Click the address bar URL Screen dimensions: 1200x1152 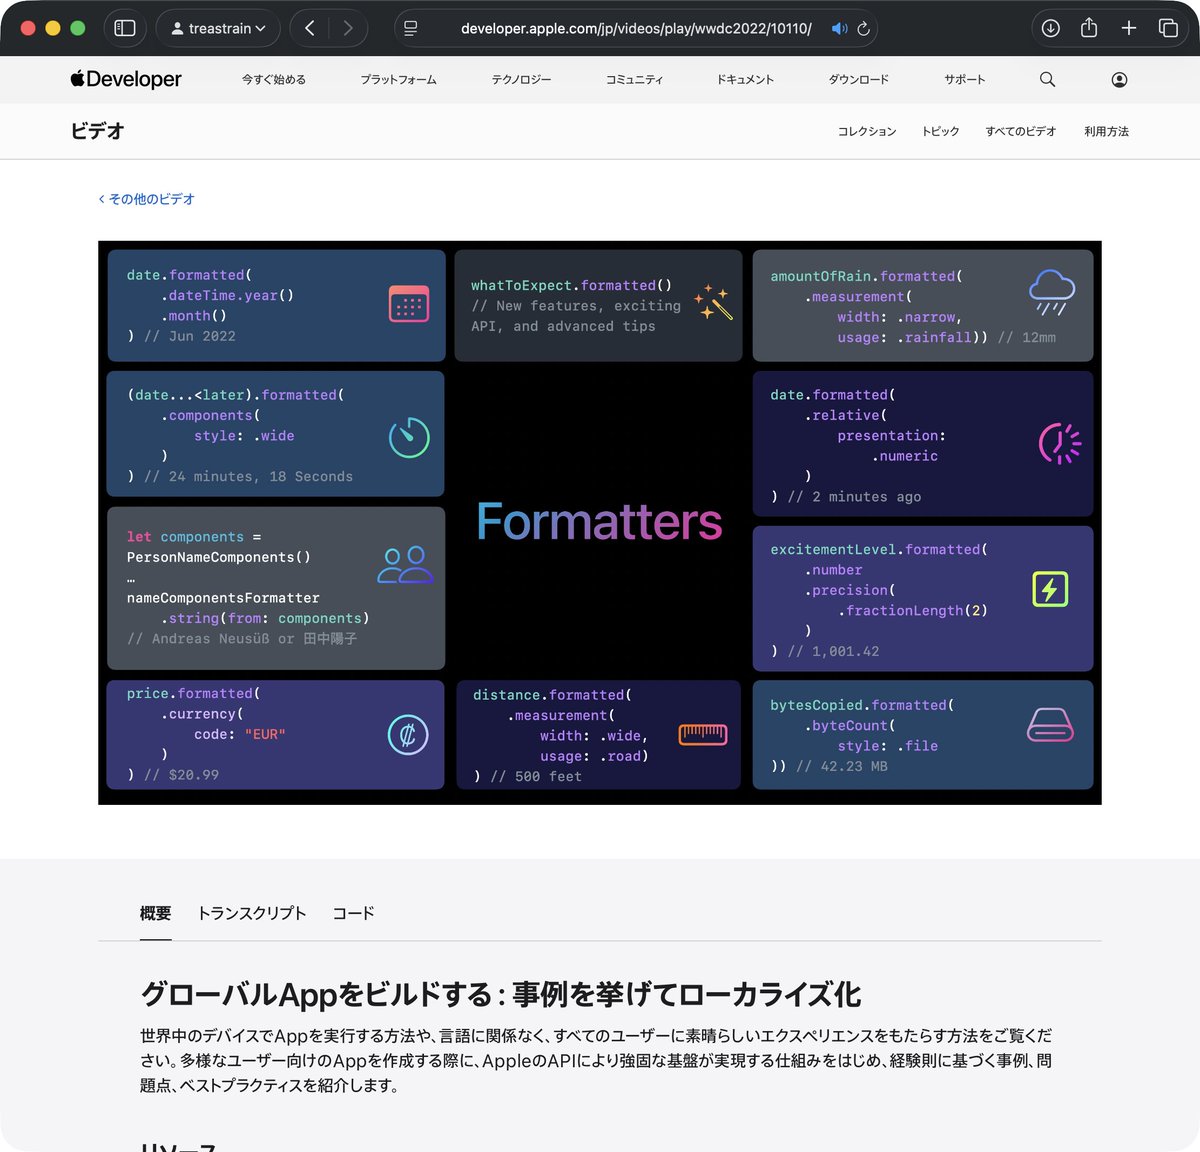(x=636, y=28)
